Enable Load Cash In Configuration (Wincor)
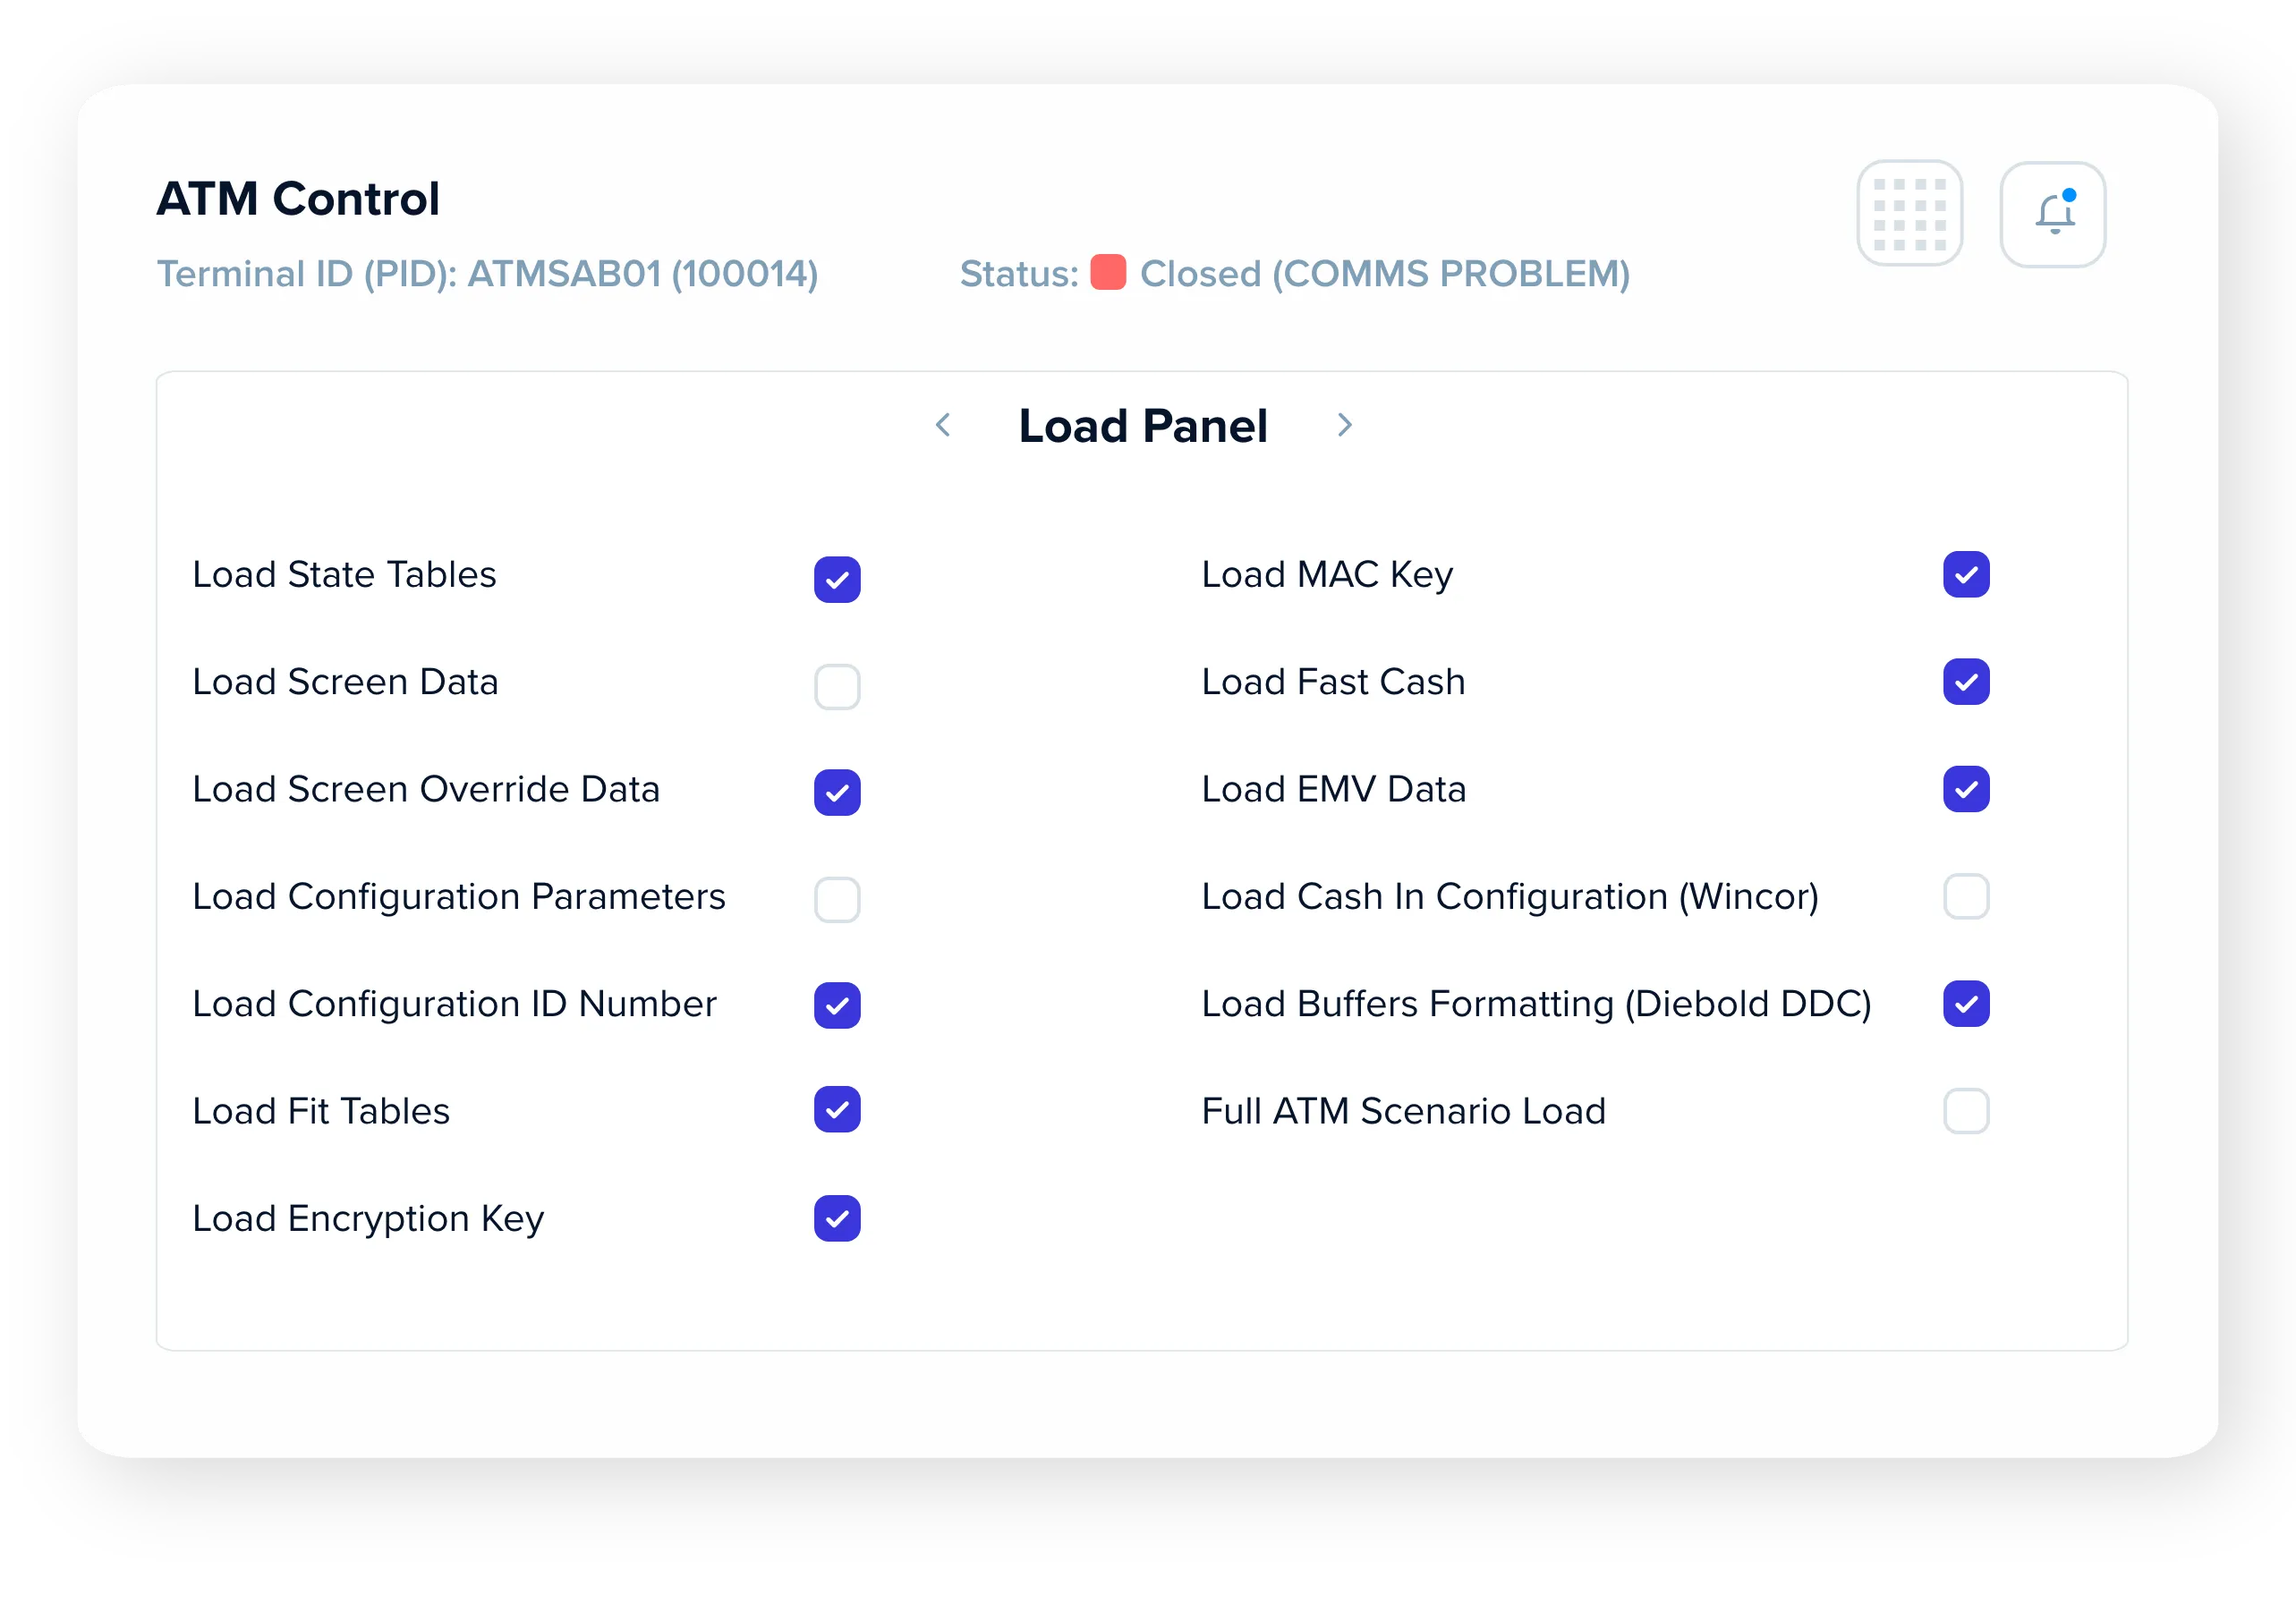 (1966, 896)
